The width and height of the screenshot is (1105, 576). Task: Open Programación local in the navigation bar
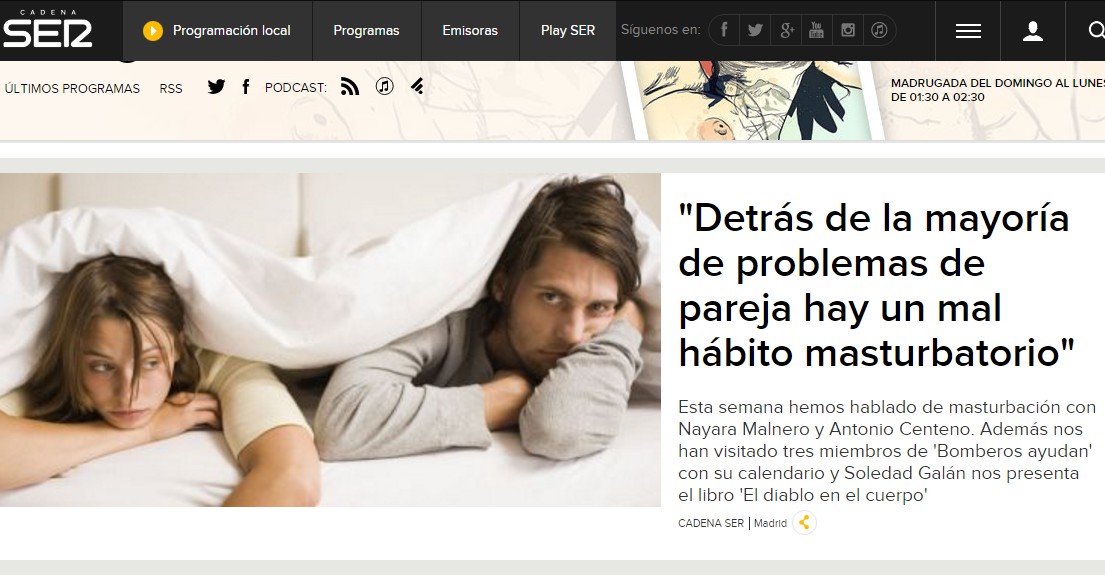[218, 30]
